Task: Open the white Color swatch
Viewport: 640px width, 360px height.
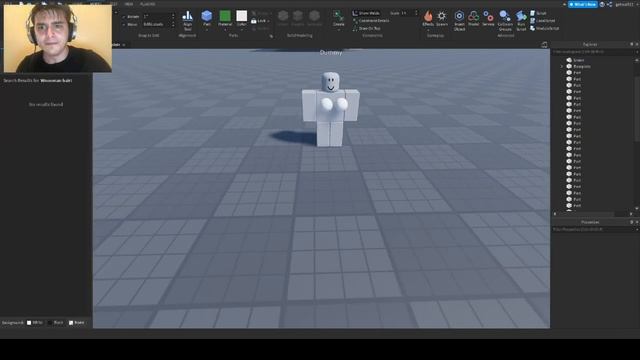Action: tap(242, 16)
